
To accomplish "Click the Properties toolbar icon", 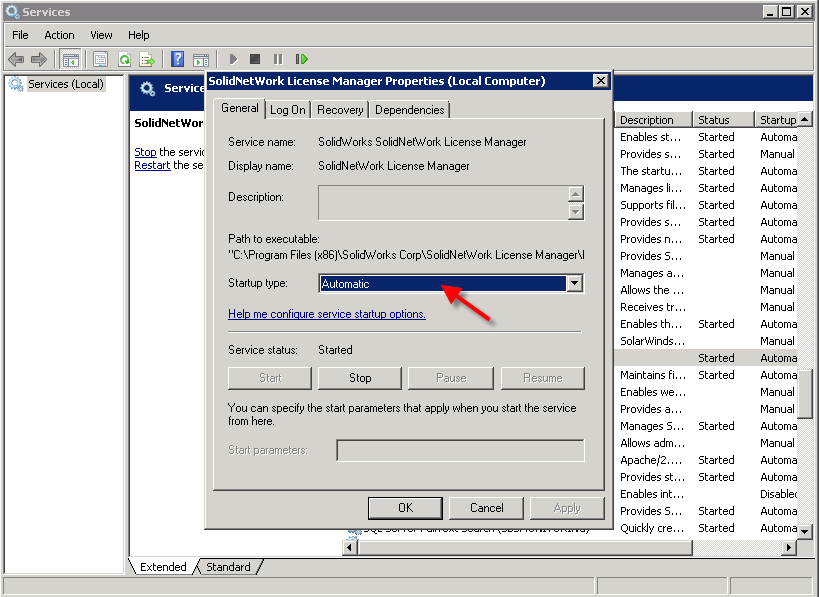I will (x=100, y=60).
